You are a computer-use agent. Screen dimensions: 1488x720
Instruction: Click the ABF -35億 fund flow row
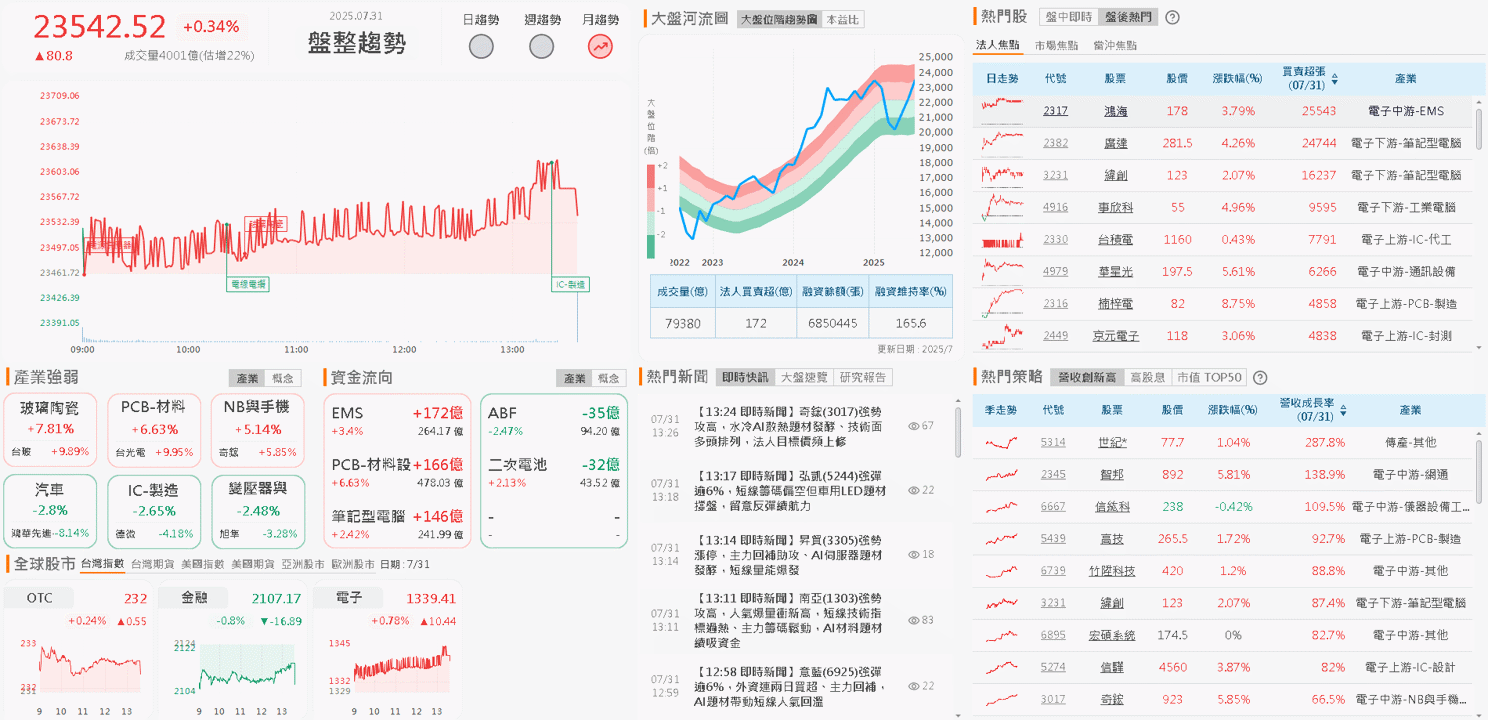pos(554,420)
